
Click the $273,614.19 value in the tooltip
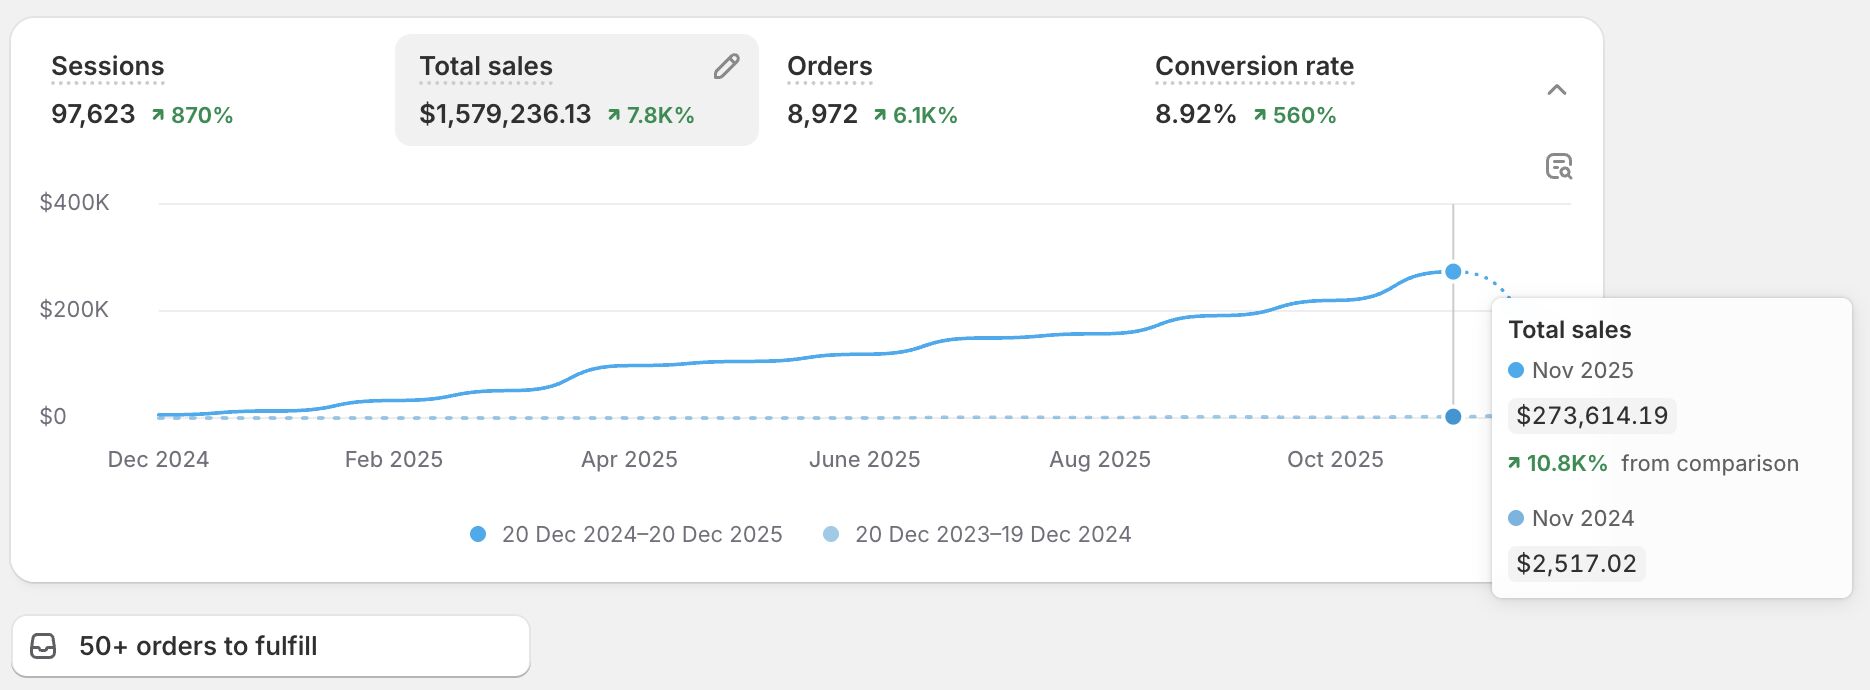pos(1591,416)
